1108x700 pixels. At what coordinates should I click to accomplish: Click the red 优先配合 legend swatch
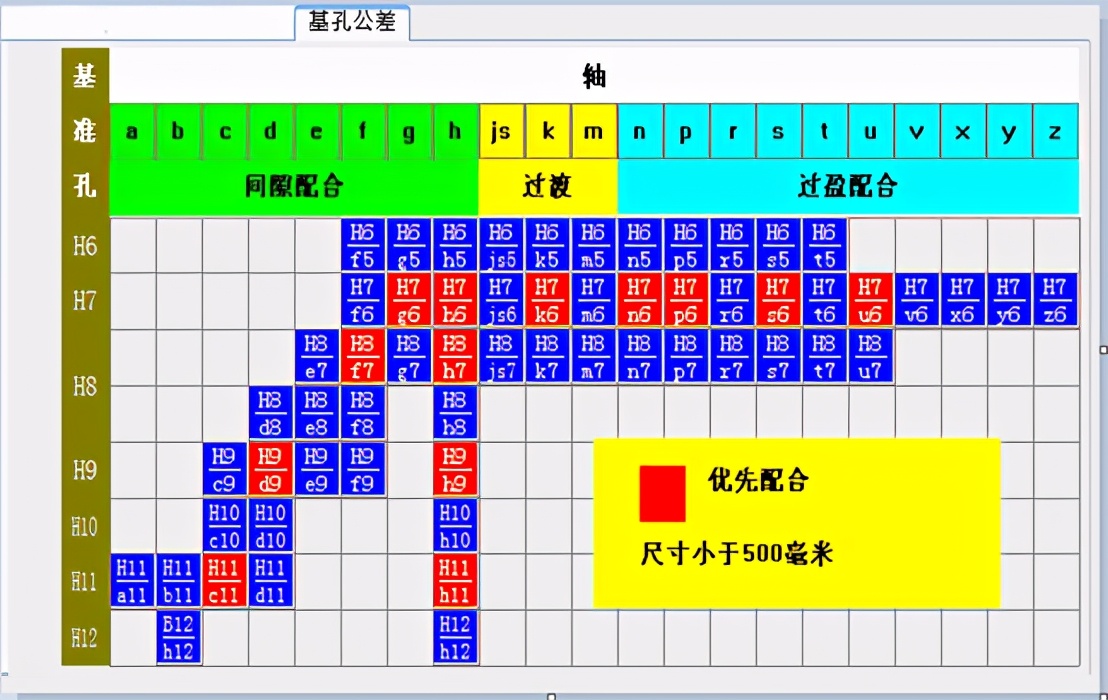coord(662,494)
